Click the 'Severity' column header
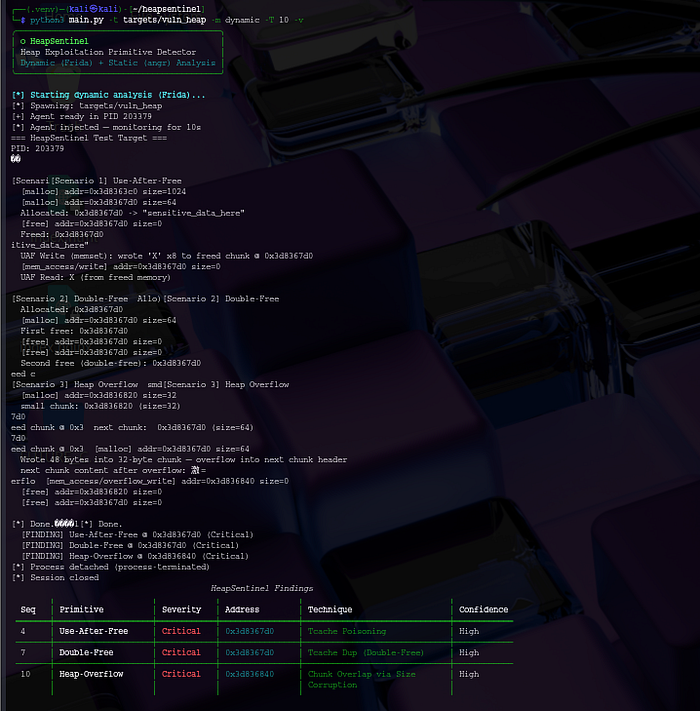The height and width of the screenshot is (711, 700). click(x=181, y=610)
